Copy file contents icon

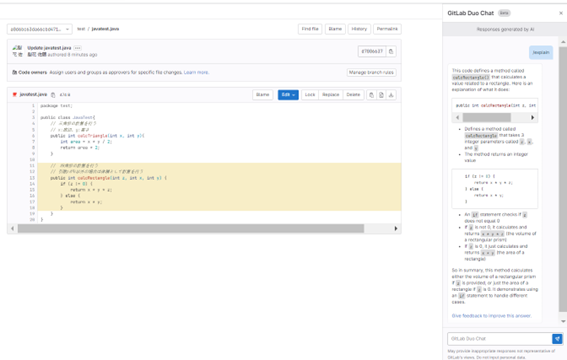pos(371,95)
